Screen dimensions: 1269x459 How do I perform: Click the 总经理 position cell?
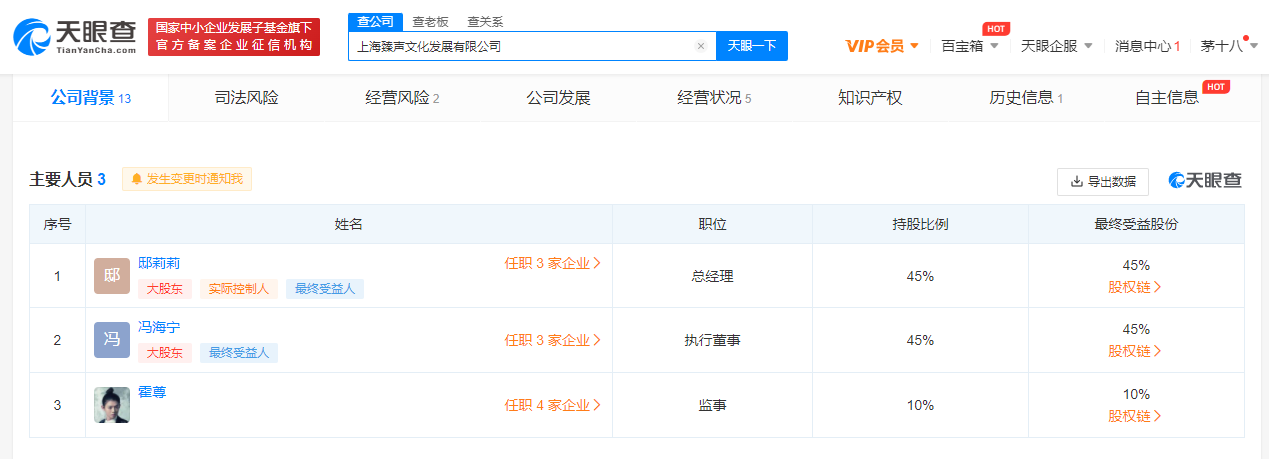coord(712,276)
